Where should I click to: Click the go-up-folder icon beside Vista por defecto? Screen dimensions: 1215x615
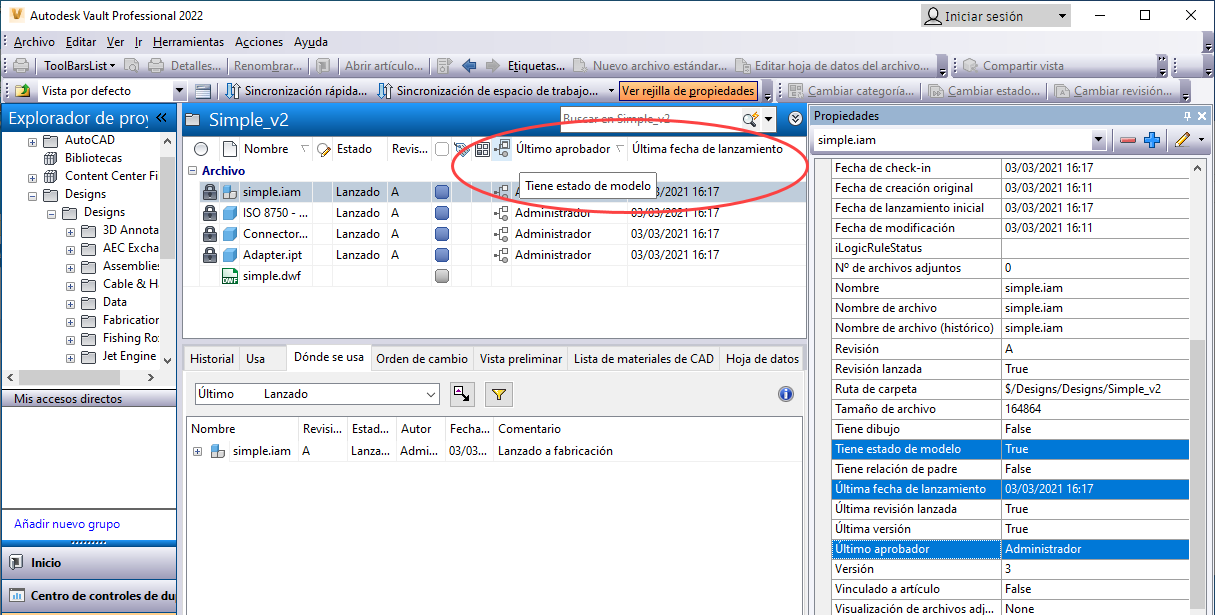(x=22, y=91)
